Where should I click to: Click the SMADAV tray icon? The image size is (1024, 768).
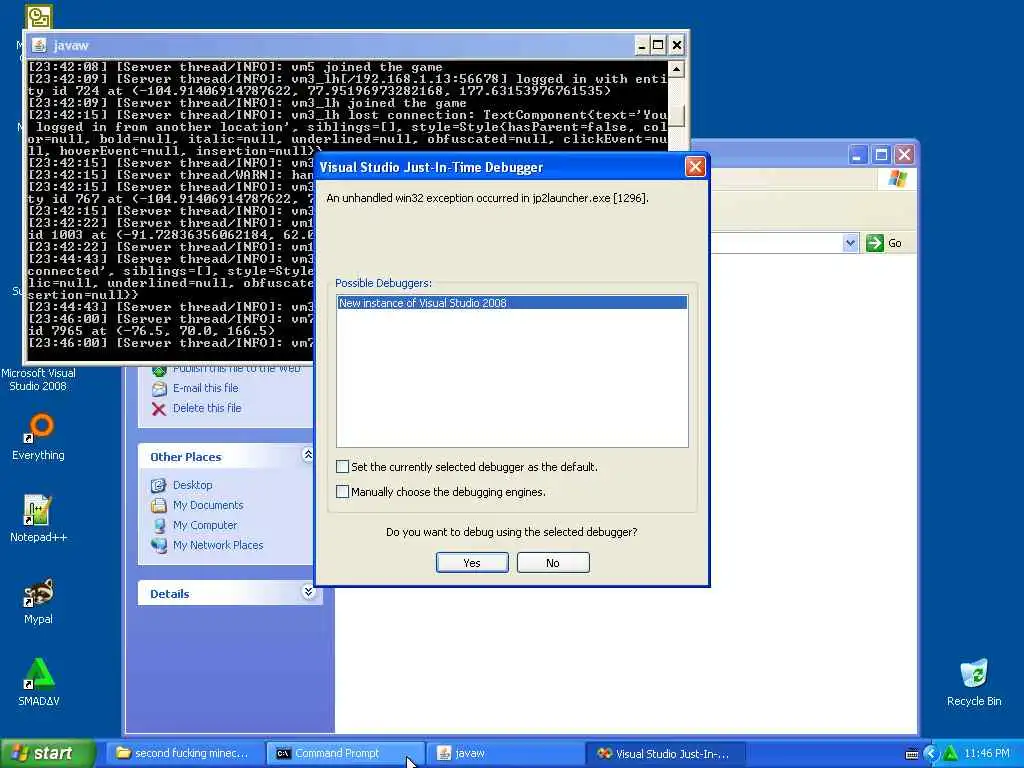[950, 754]
